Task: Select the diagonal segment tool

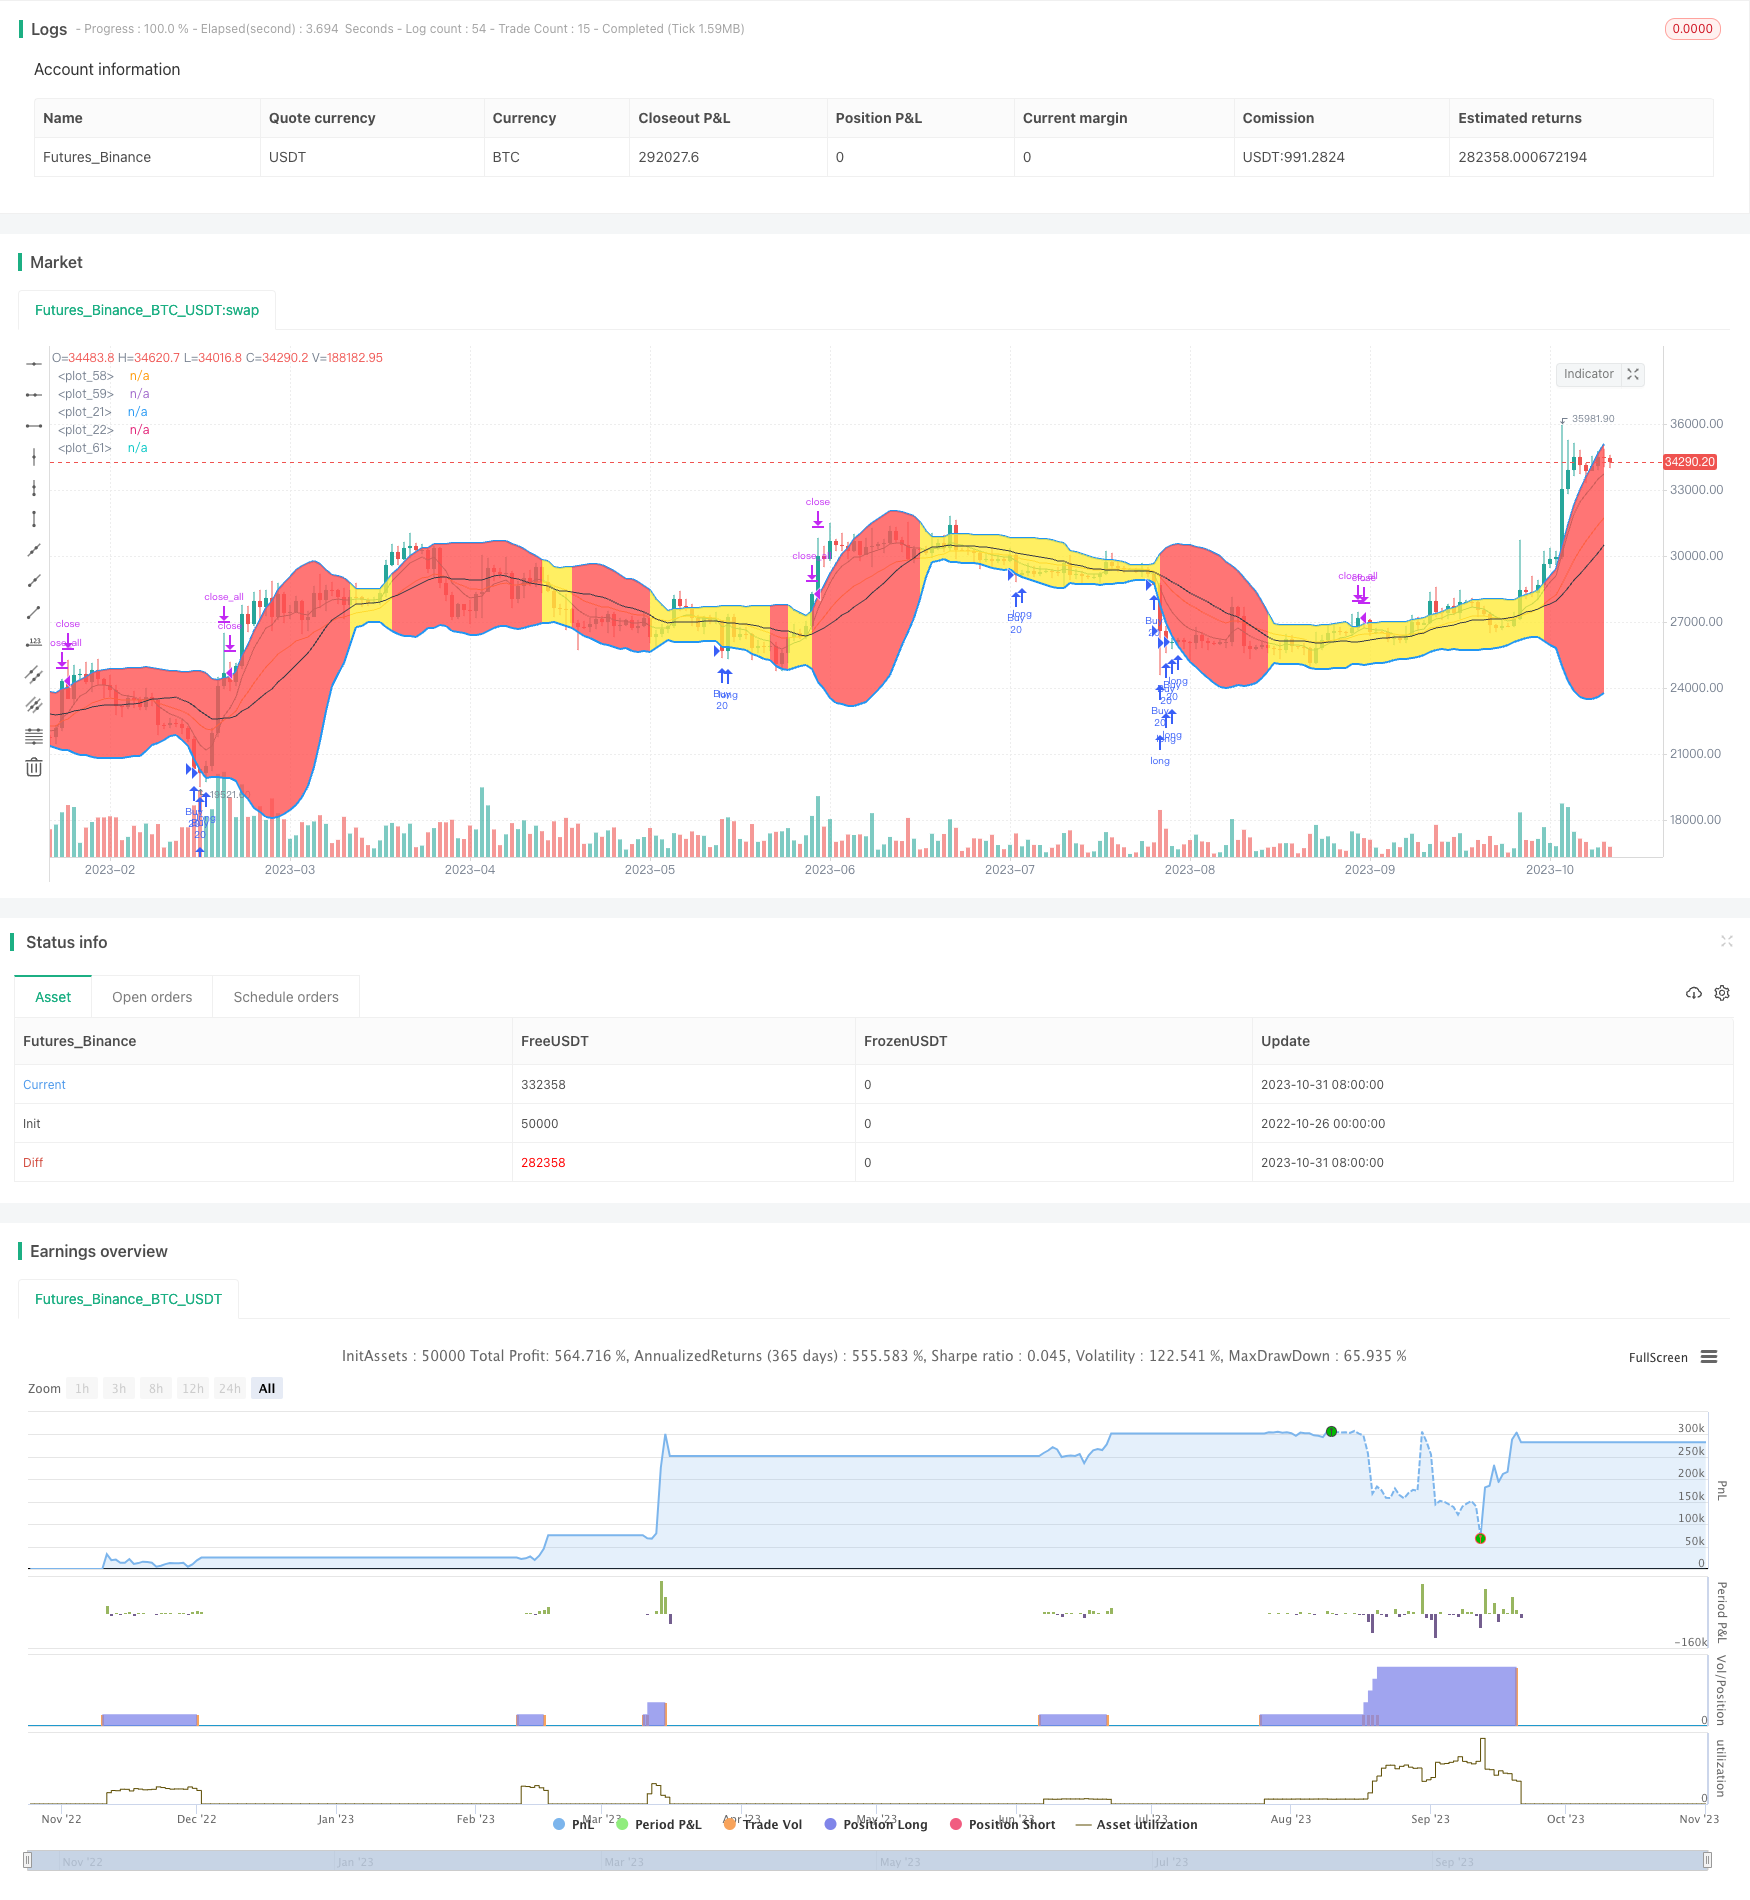Action: (x=34, y=612)
